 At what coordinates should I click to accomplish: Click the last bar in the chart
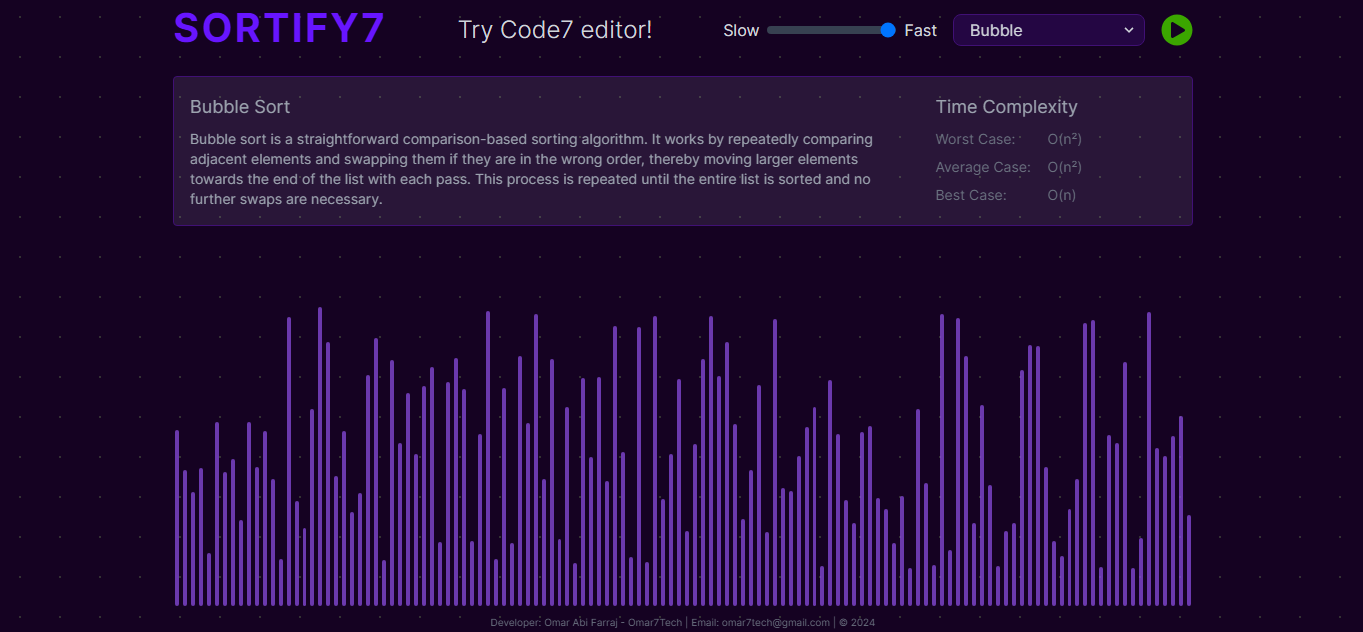1189,560
